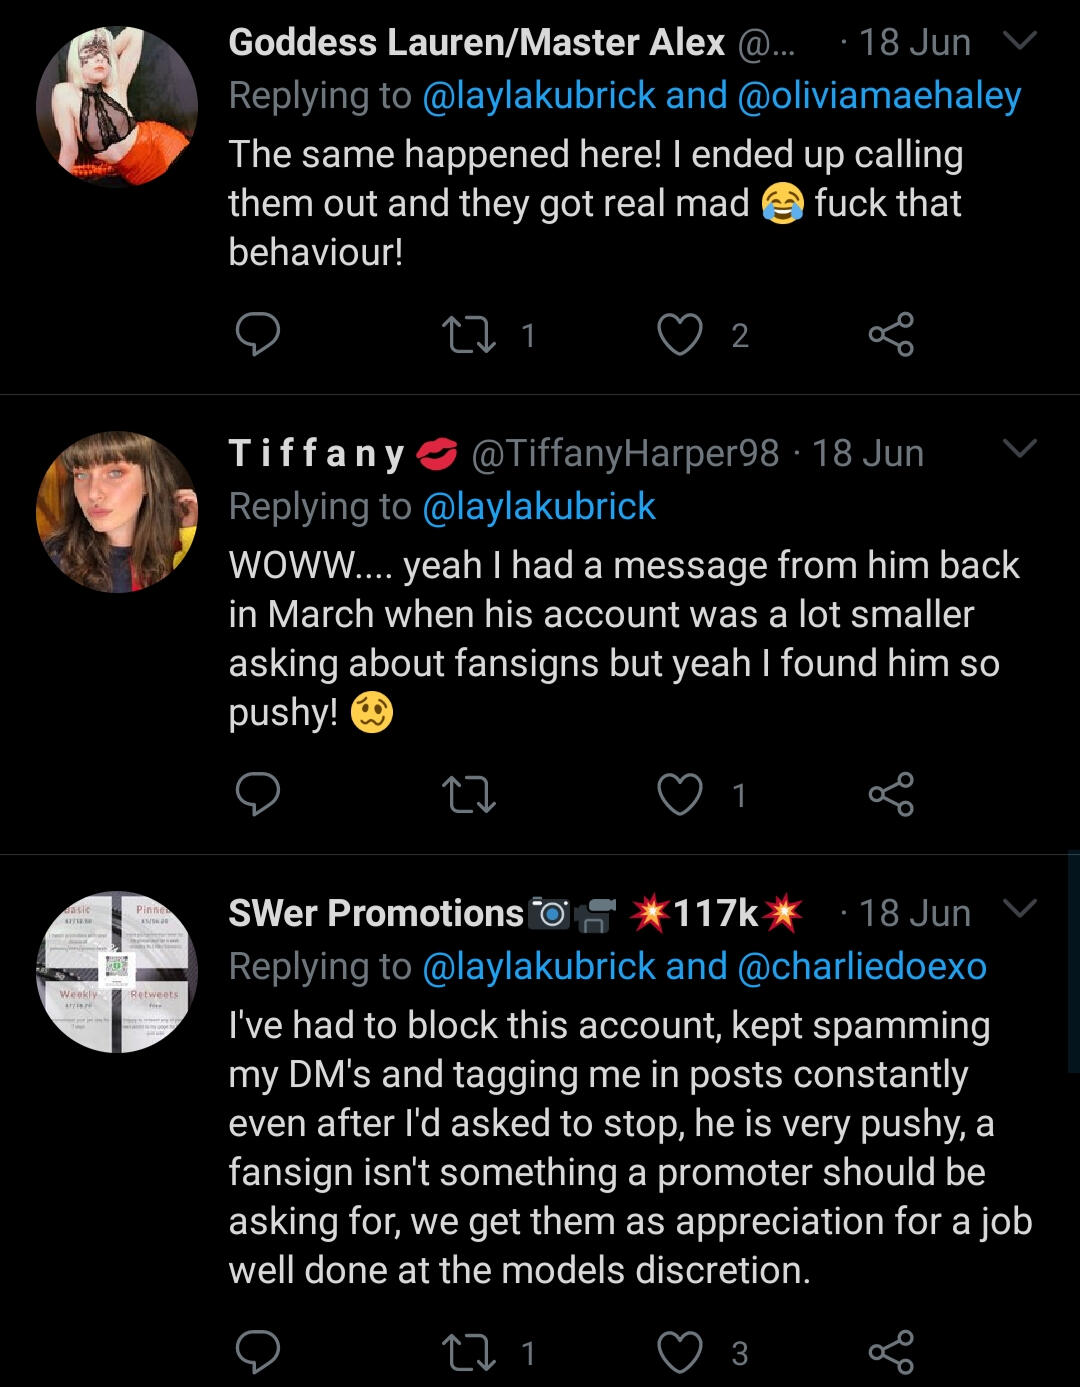Share Goddess Lauren/Master Alex's tweet
Screen dimensions: 1080x1387
(891, 334)
